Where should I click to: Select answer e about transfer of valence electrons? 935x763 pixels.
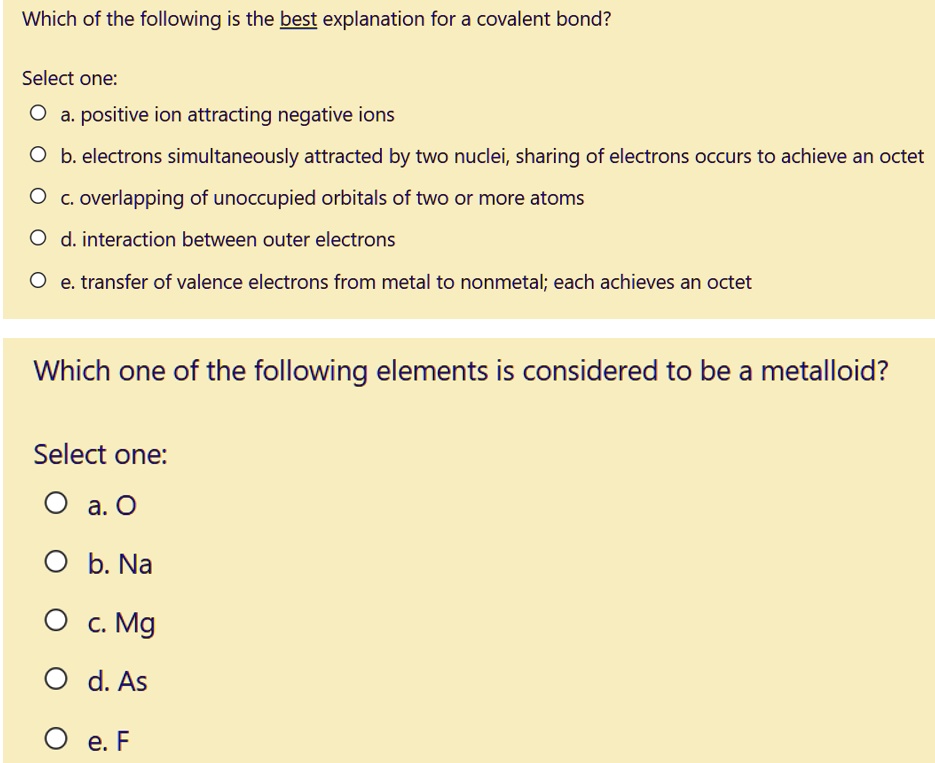point(36,281)
